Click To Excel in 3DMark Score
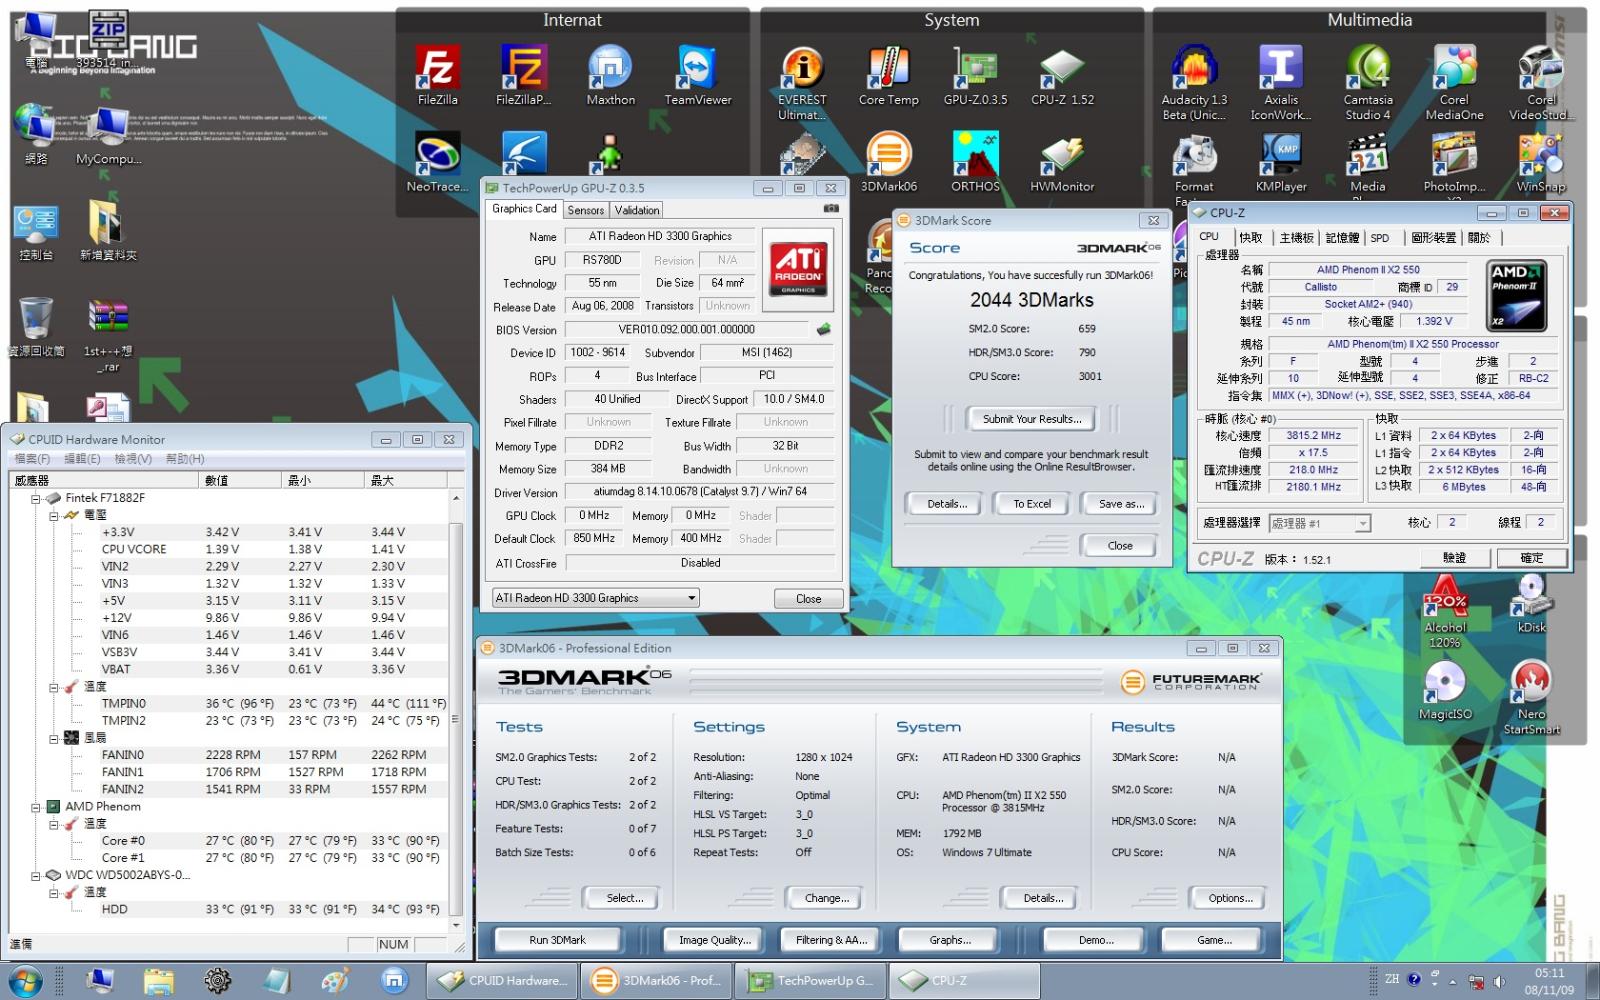1600x1000 pixels. [1032, 504]
